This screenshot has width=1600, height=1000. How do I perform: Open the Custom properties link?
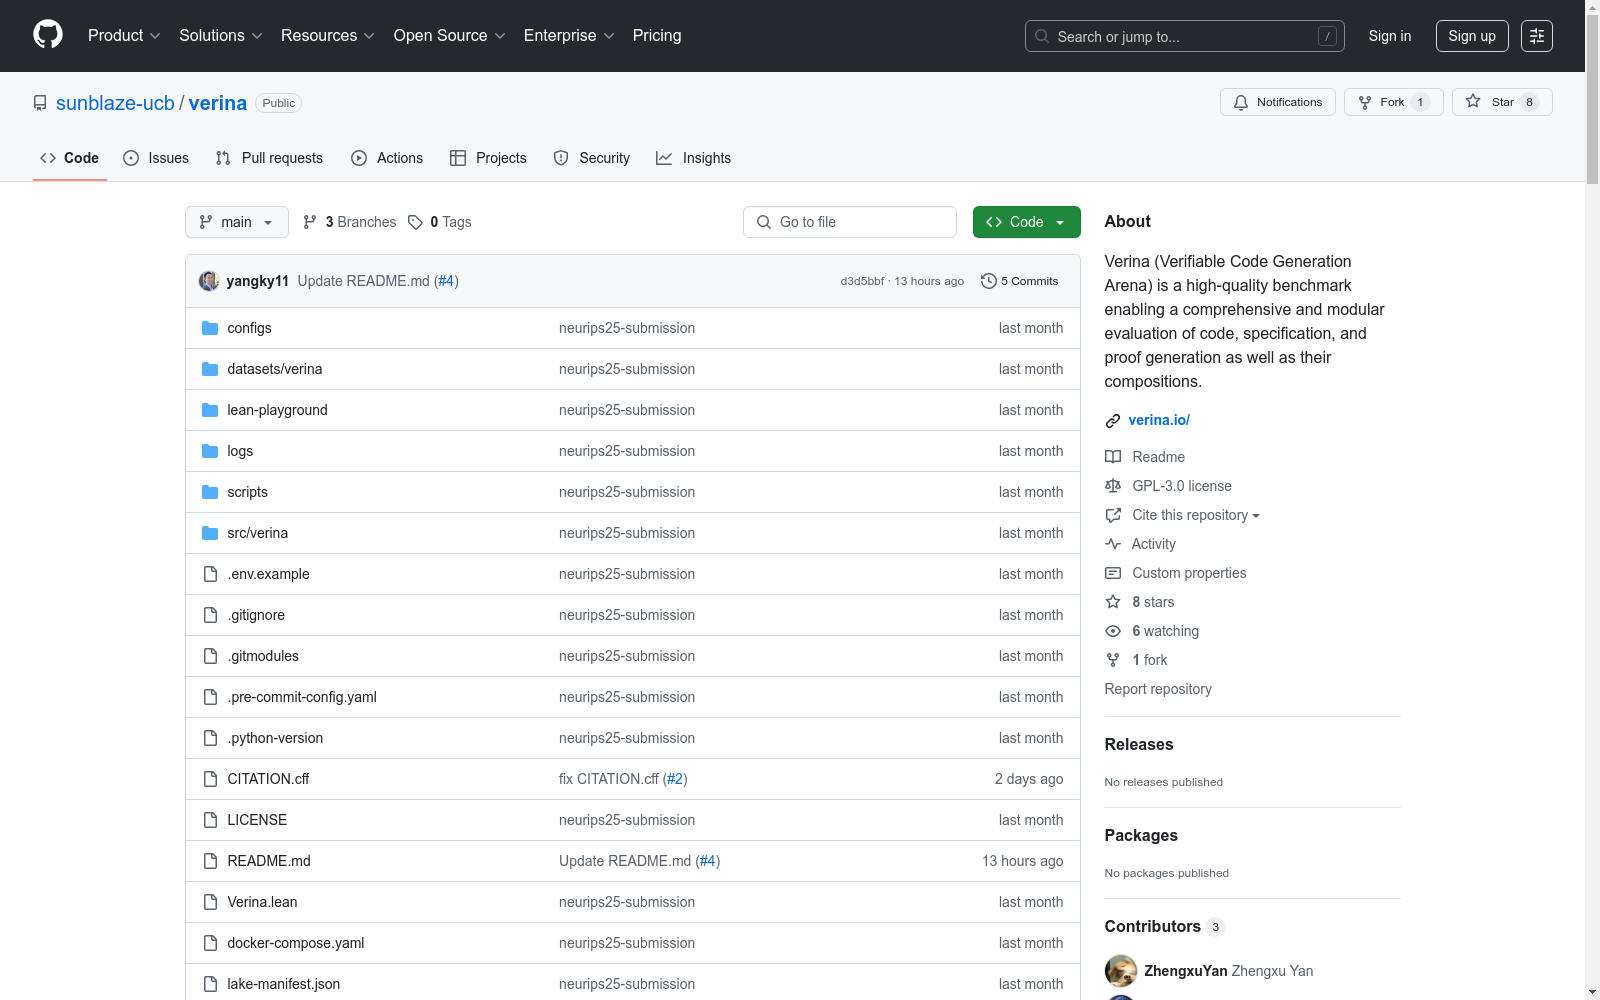tap(1189, 573)
